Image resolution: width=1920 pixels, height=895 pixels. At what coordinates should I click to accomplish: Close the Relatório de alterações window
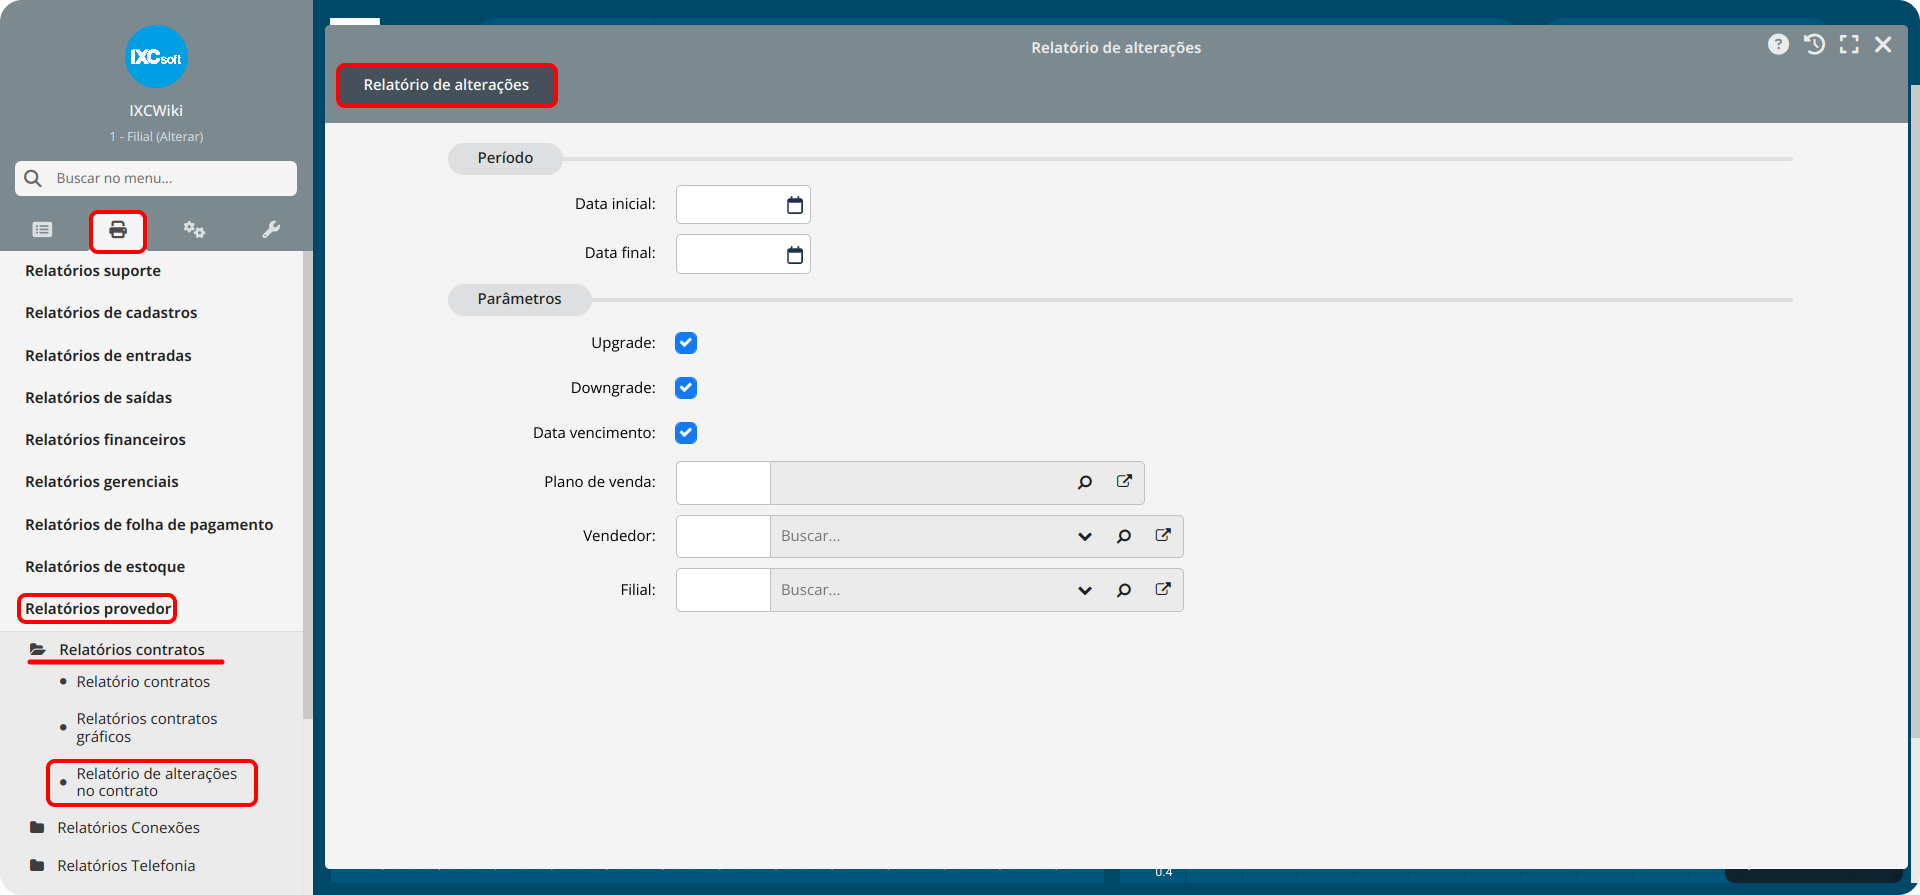pyautogui.click(x=1883, y=45)
